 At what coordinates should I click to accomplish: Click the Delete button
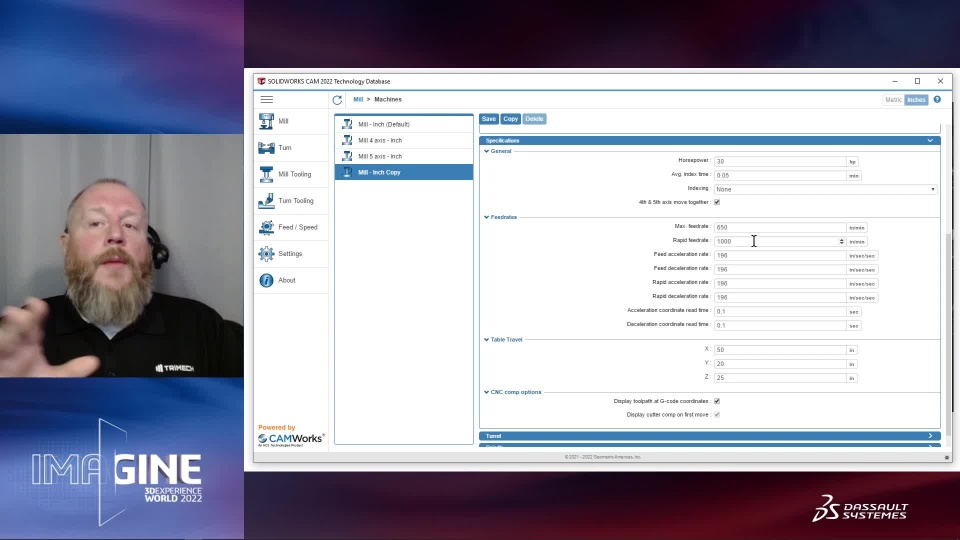[x=534, y=119]
